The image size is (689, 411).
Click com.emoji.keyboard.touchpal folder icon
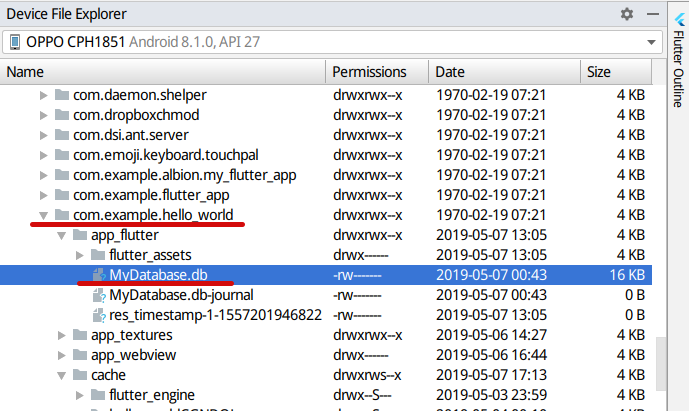click(62, 155)
